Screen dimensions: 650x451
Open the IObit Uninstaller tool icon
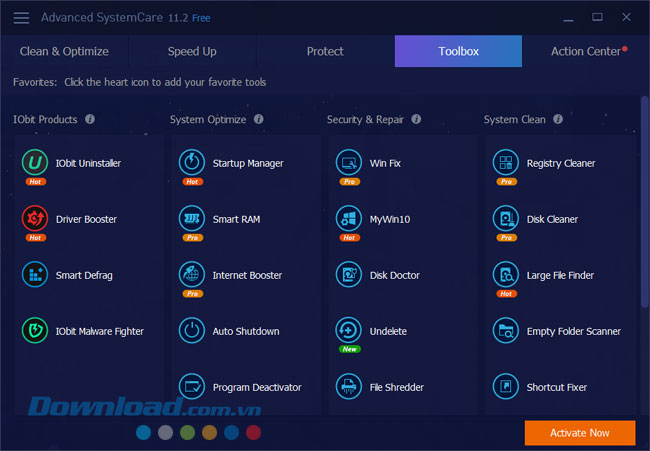35,162
